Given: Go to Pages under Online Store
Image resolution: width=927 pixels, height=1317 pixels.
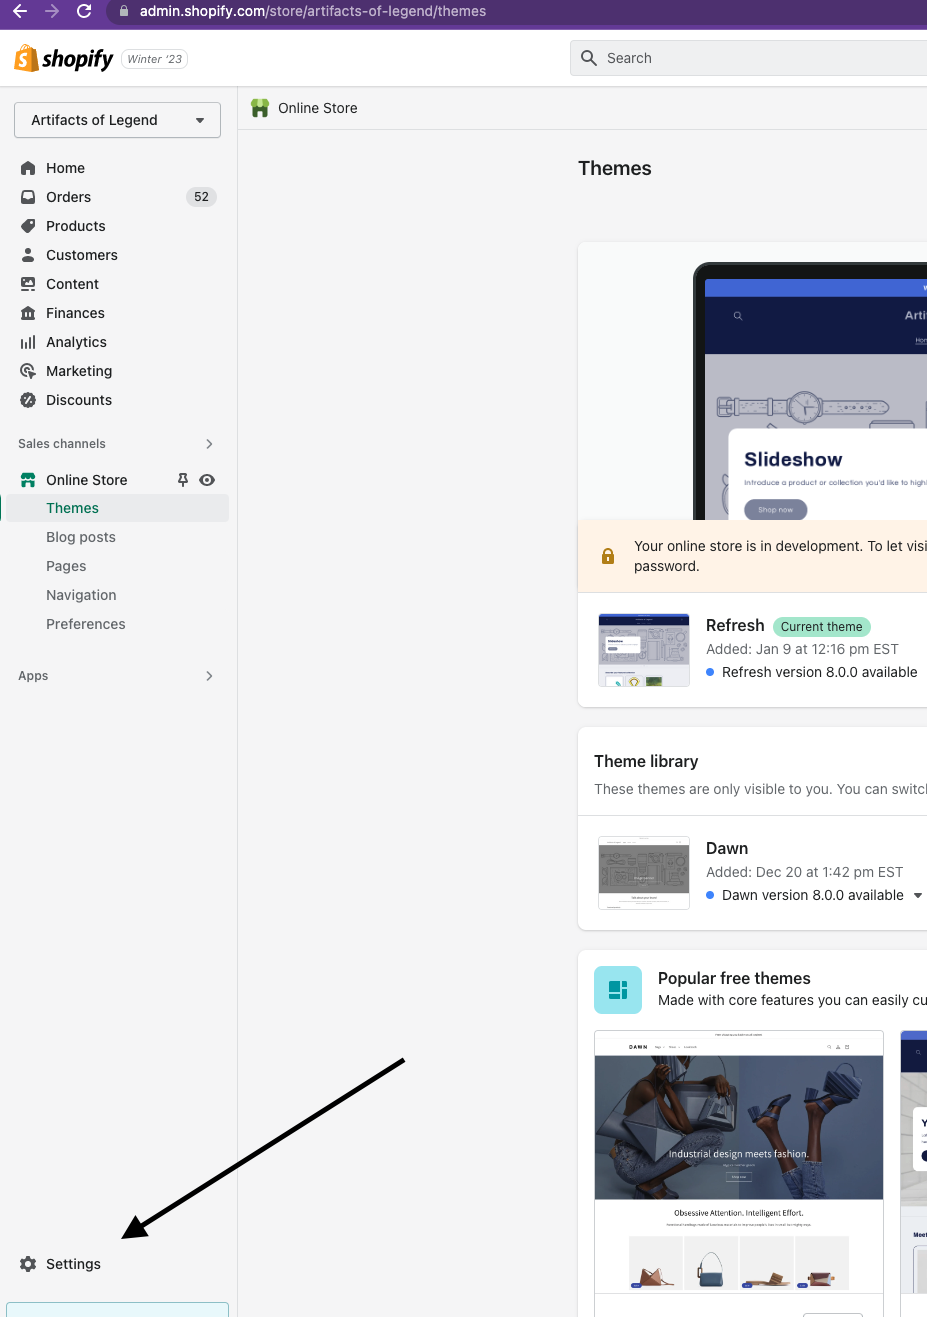Looking at the screenshot, I should coord(66,566).
